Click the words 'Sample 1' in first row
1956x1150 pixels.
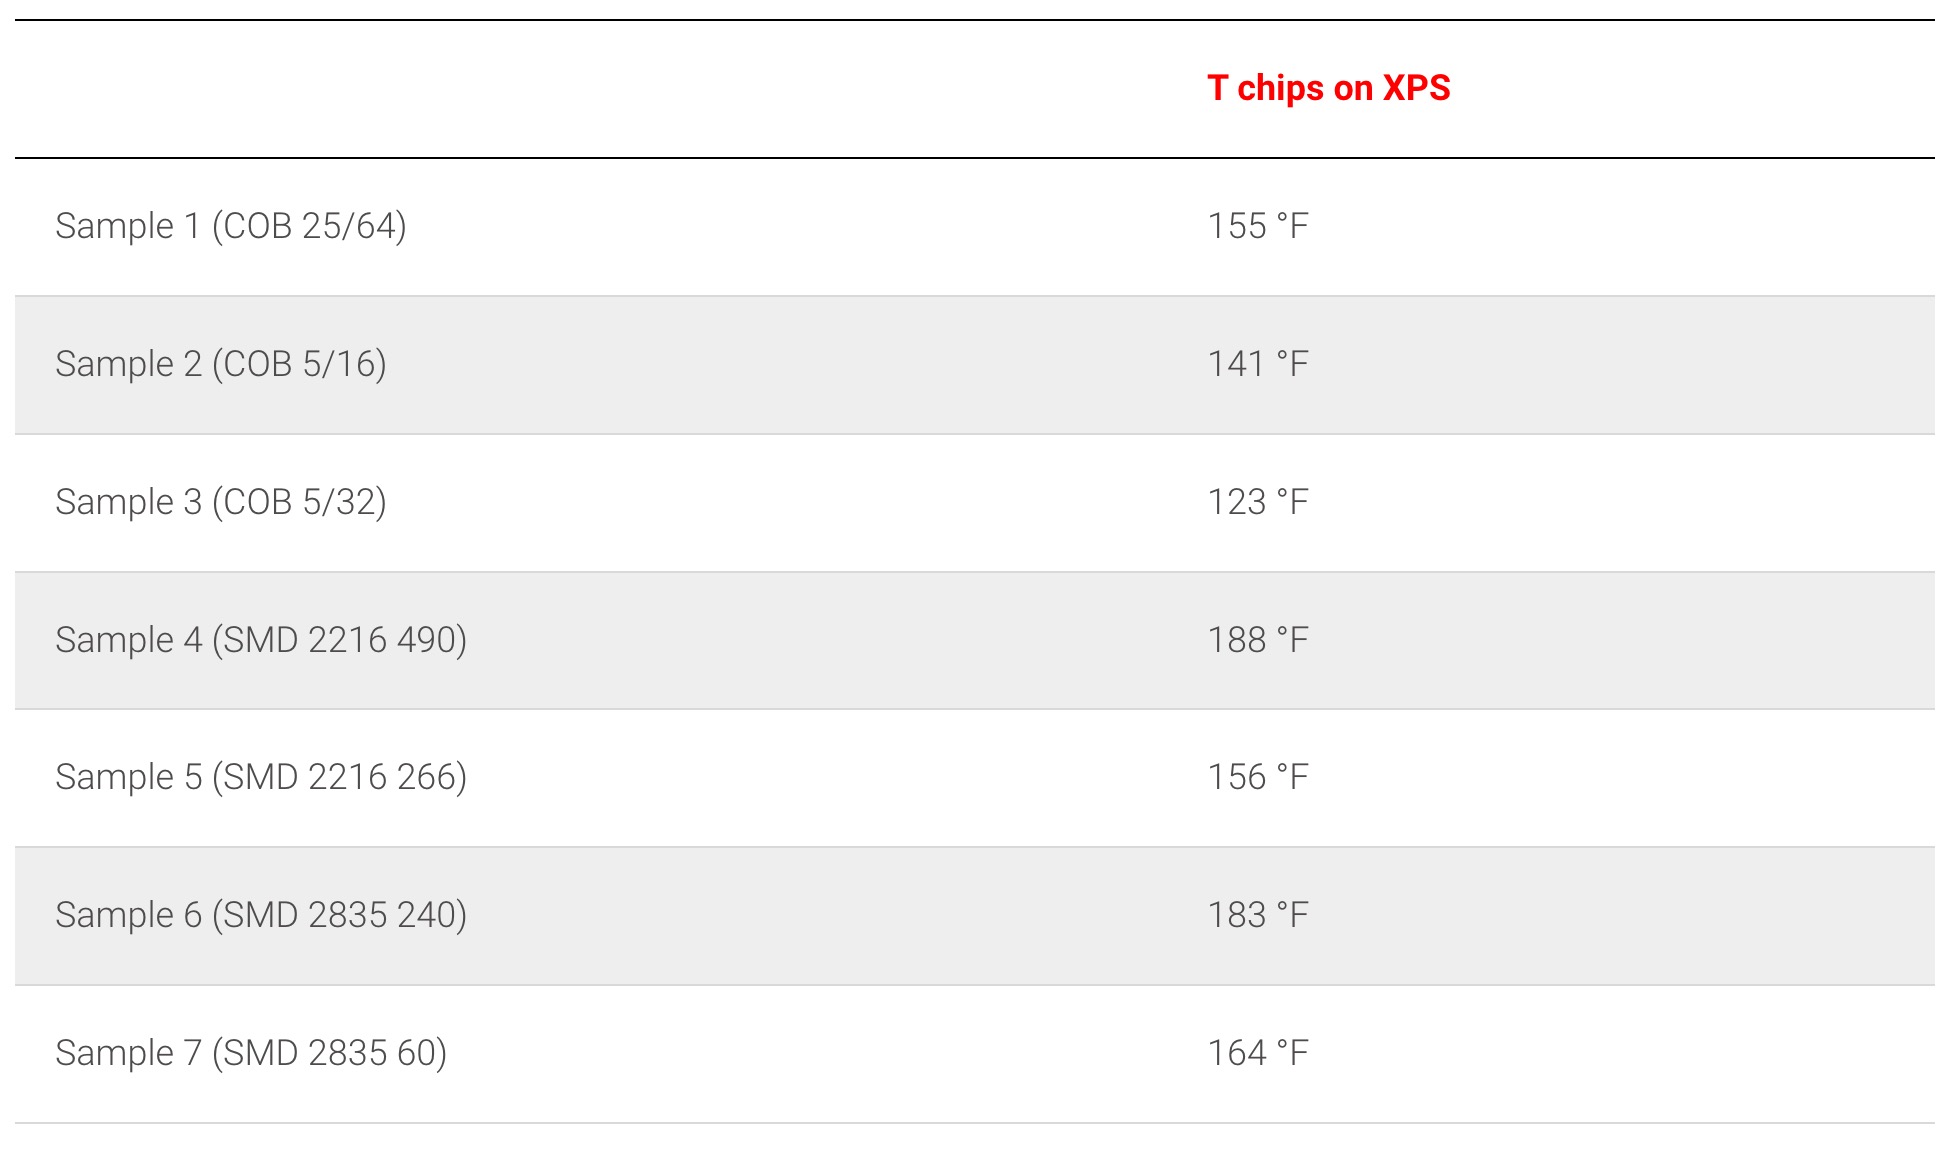pos(127,226)
